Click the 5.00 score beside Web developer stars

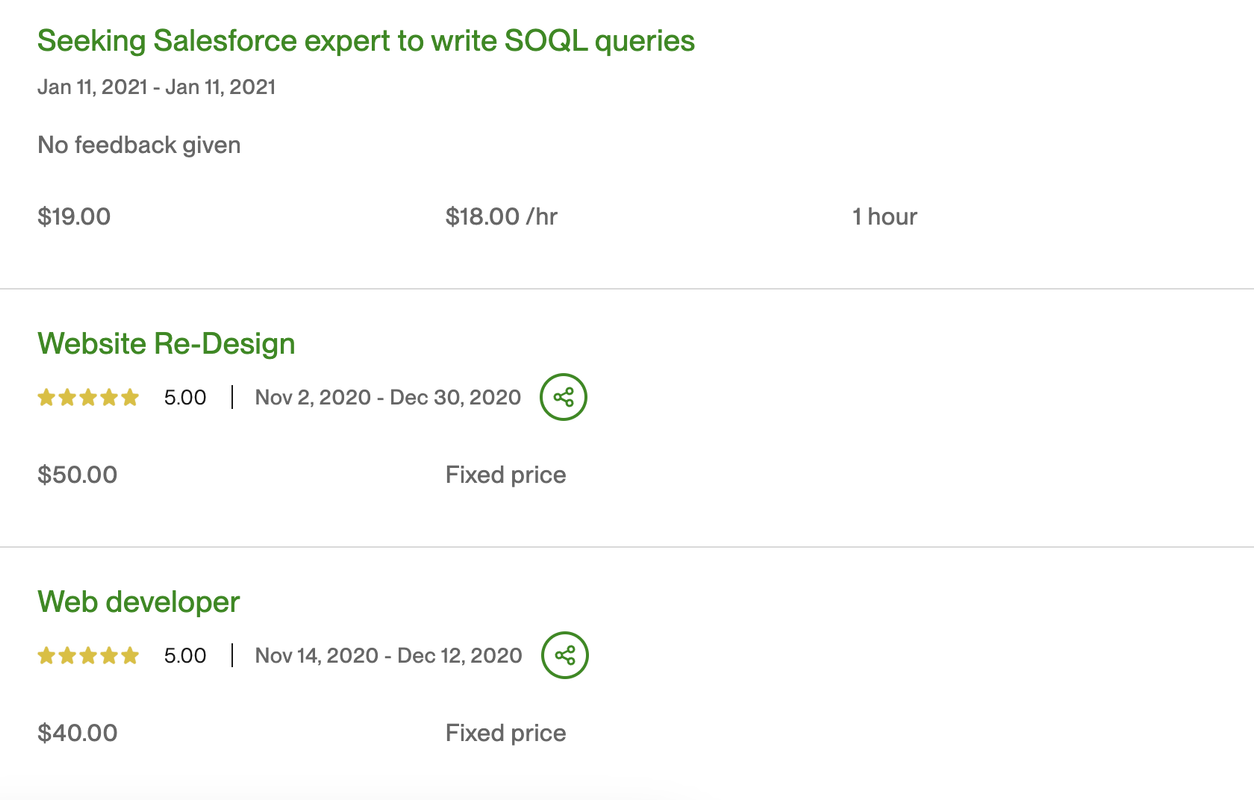coord(185,656)
